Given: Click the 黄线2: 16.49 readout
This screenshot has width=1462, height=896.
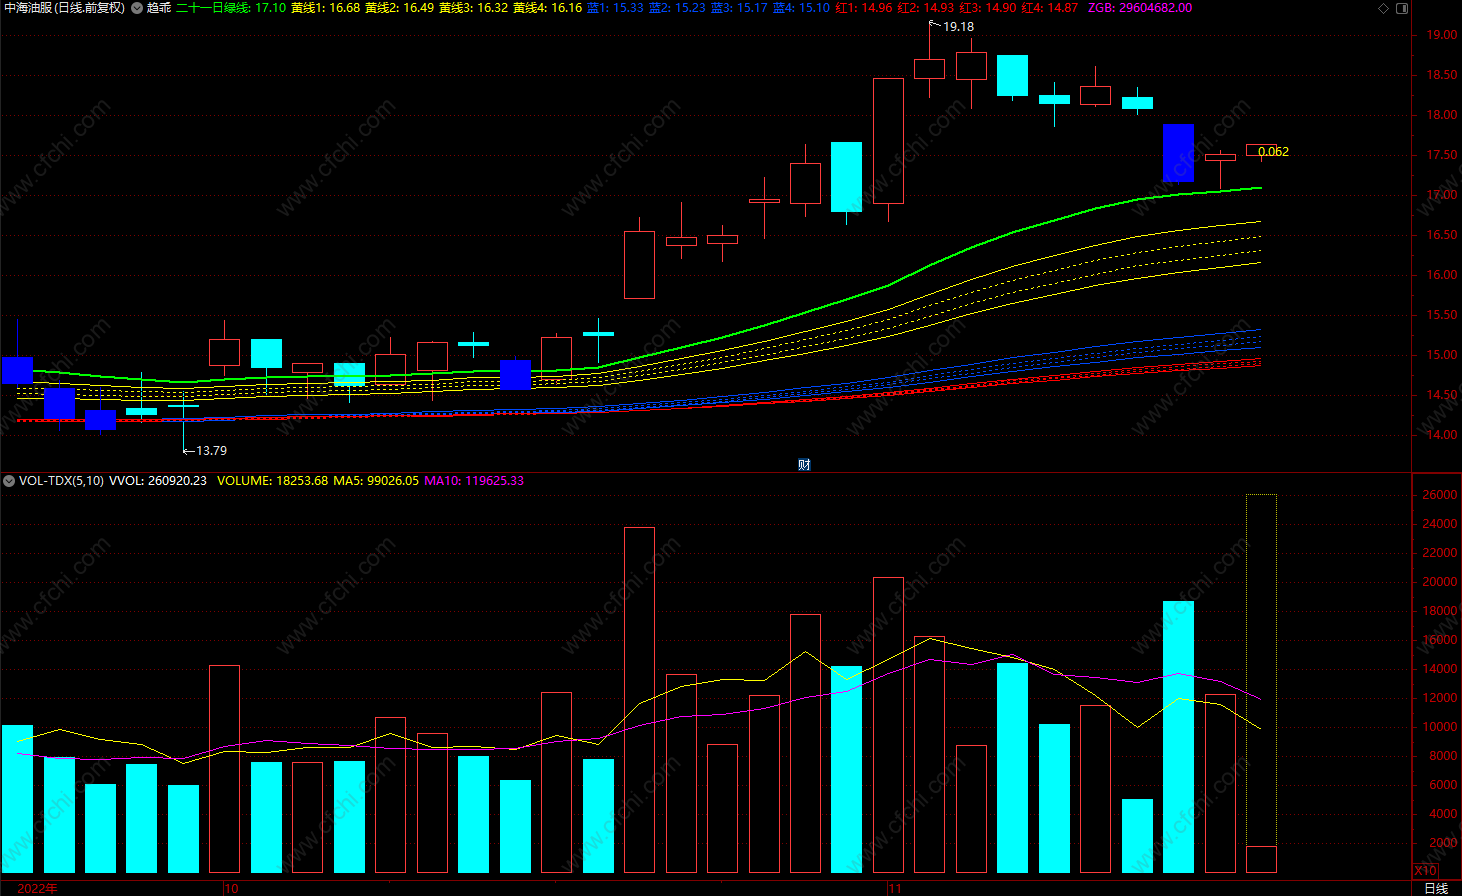Looking at the screenshot, I should (399, 8).
